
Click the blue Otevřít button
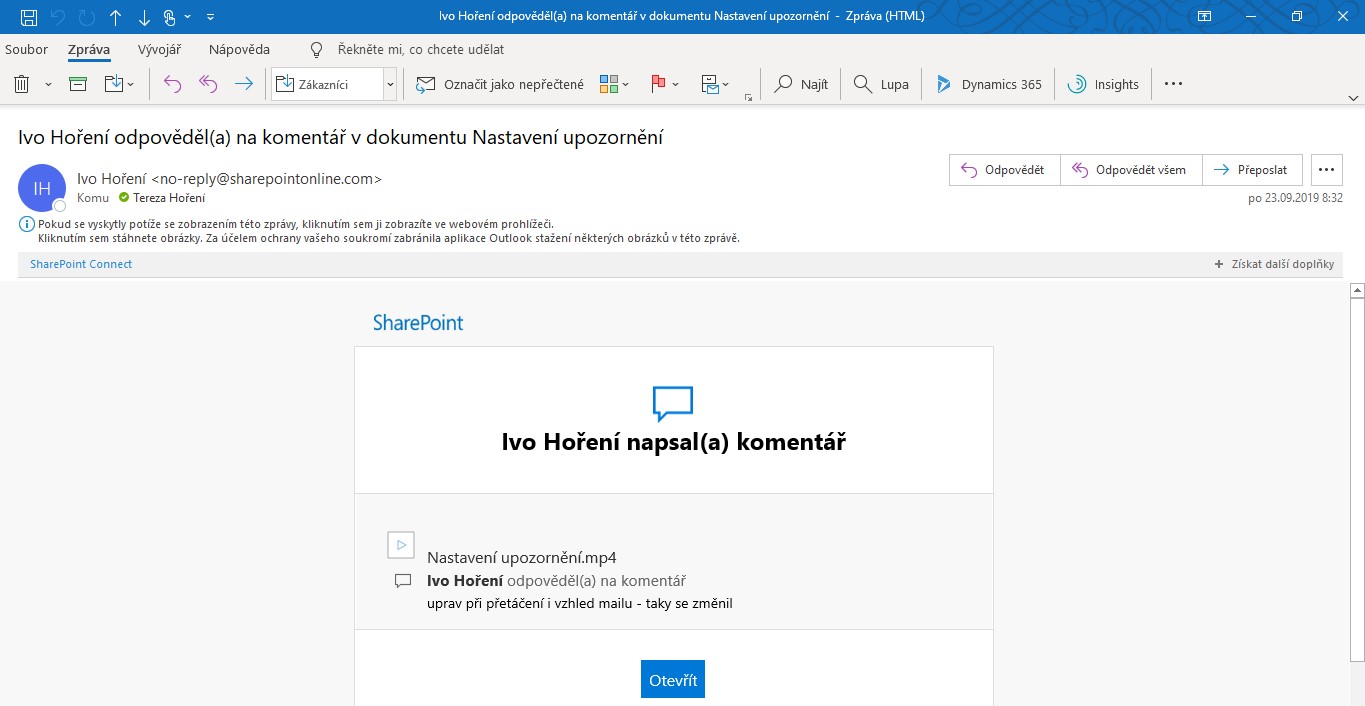pos(673,679)
